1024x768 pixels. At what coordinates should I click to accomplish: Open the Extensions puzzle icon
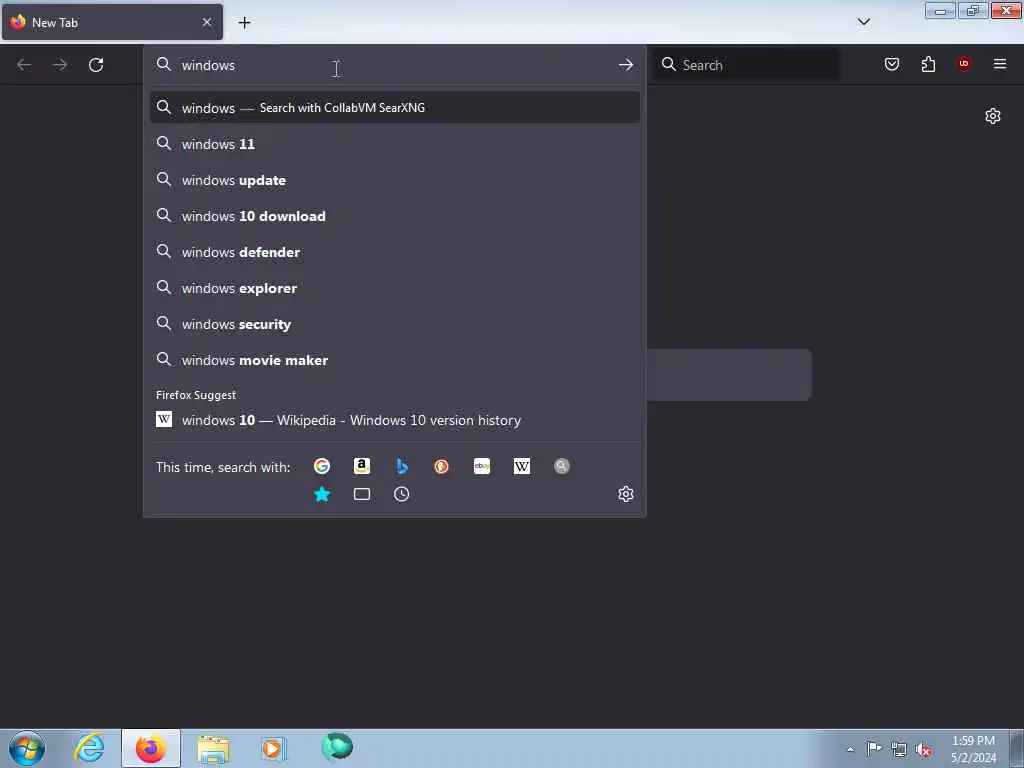928,64
